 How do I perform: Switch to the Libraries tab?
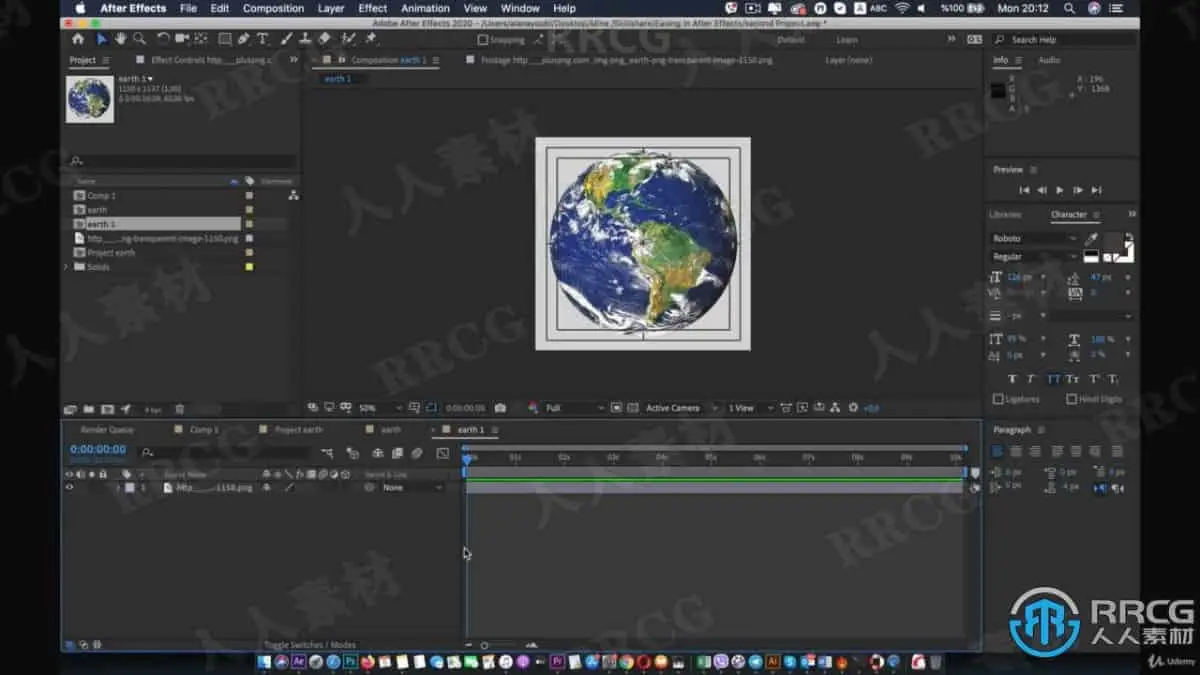point(1005,214)
